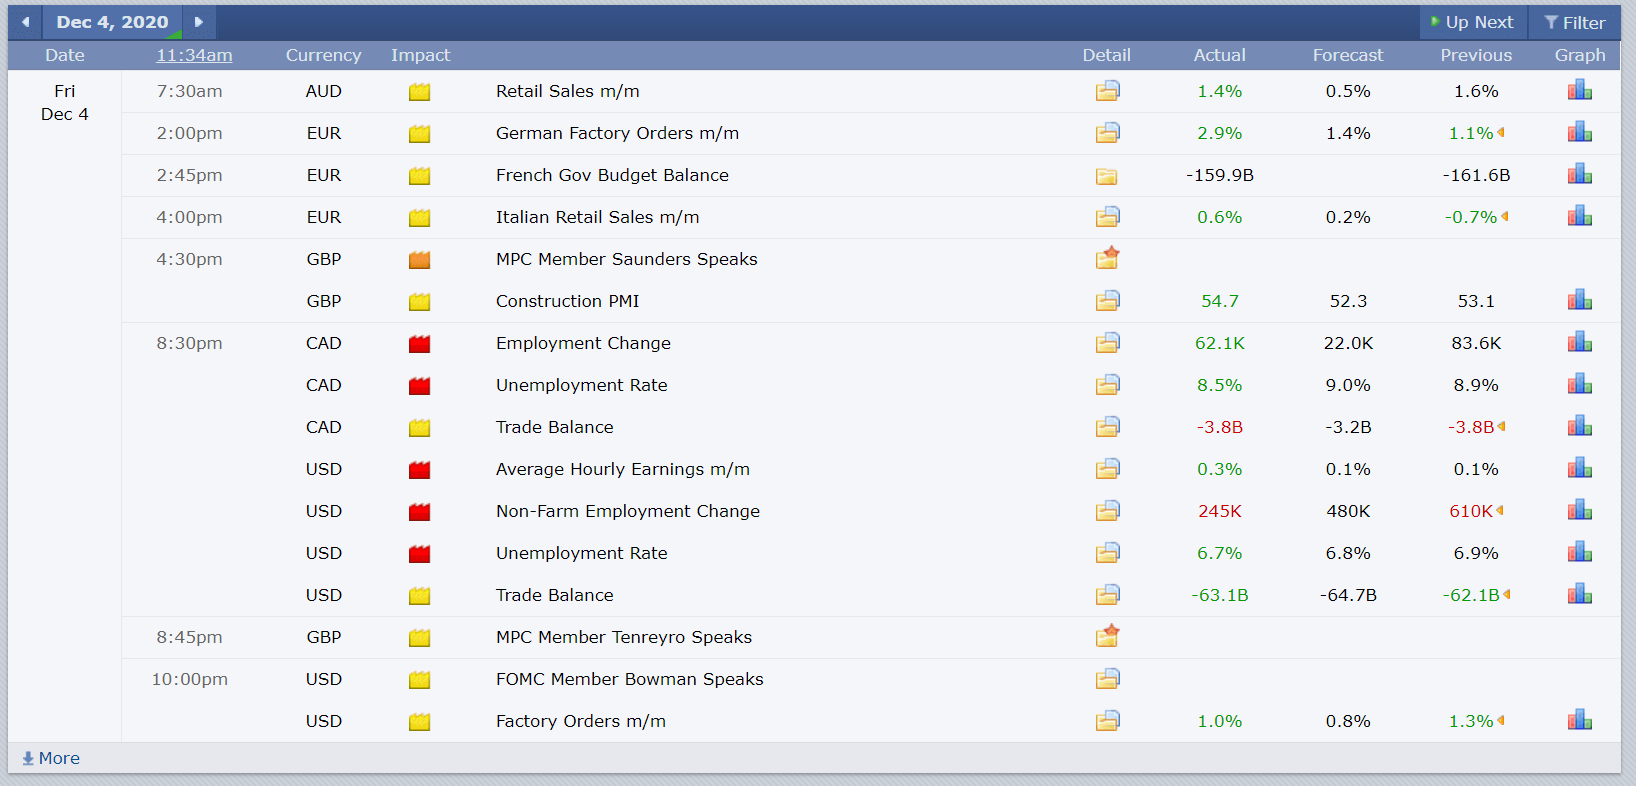Open the Dec 4, 2020 date picker
Viewport: 1636px width, 786px height.
(112, 22)
